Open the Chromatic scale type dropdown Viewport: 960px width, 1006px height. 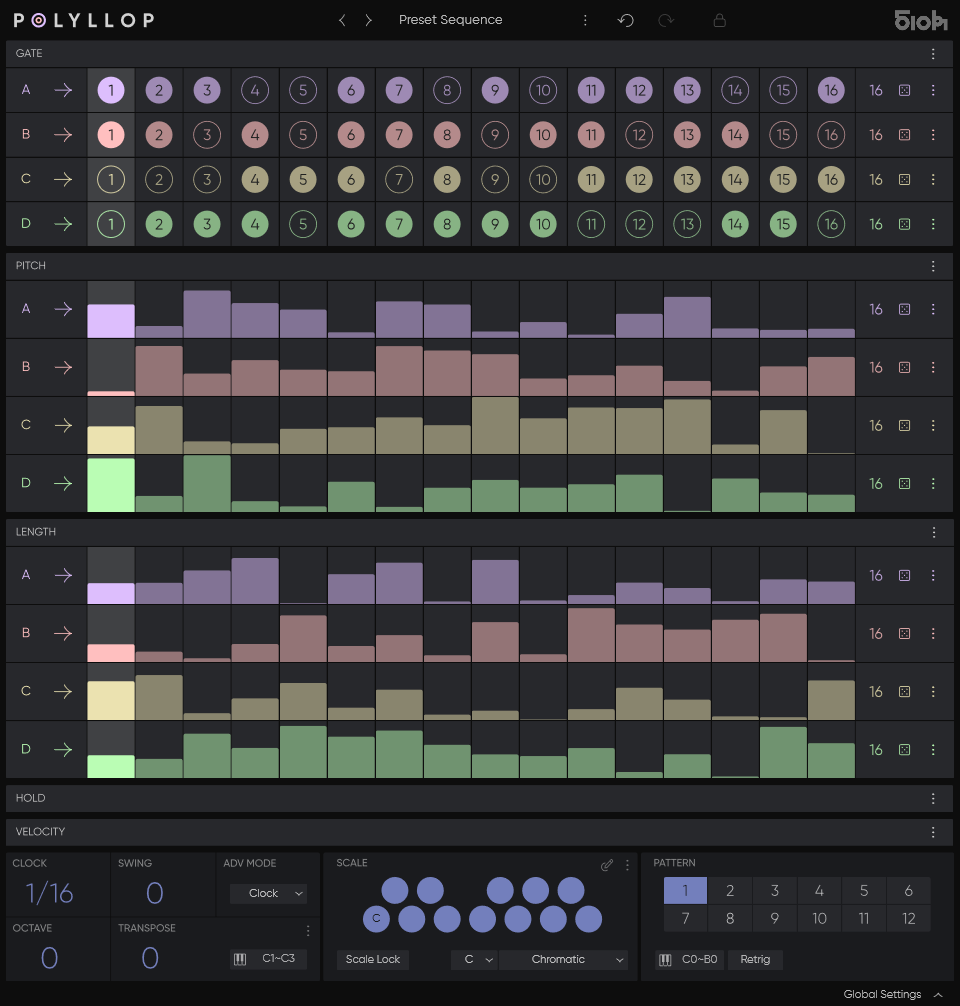(564, 959)
